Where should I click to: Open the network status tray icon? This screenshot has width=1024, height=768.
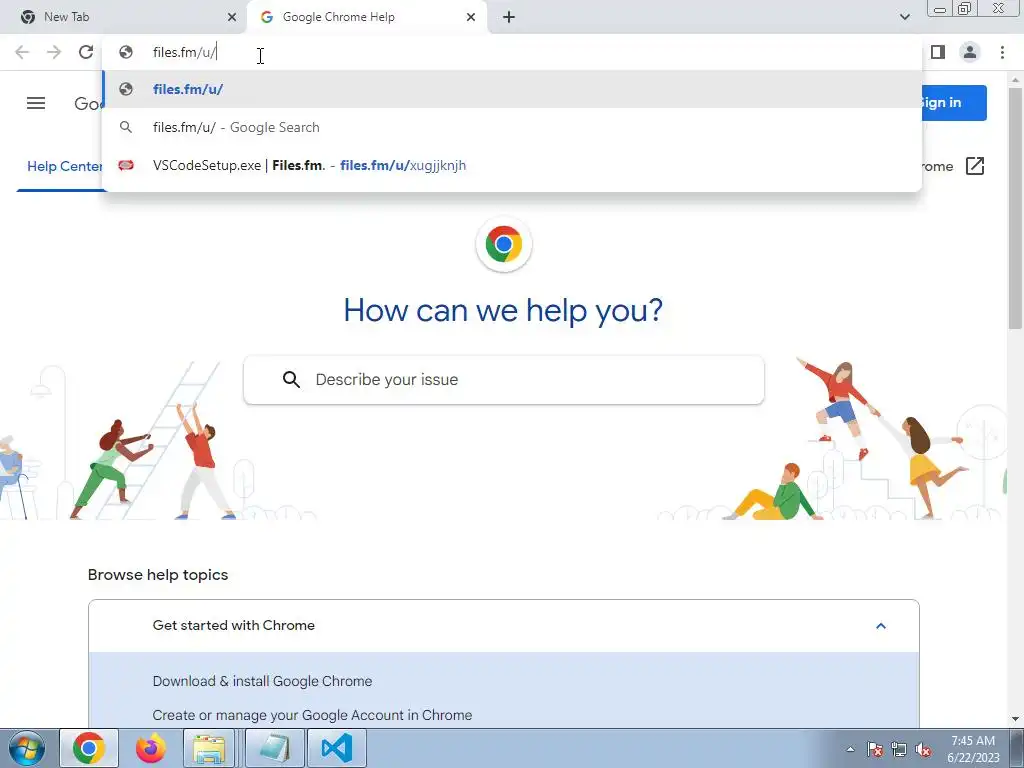pos(899,749)
